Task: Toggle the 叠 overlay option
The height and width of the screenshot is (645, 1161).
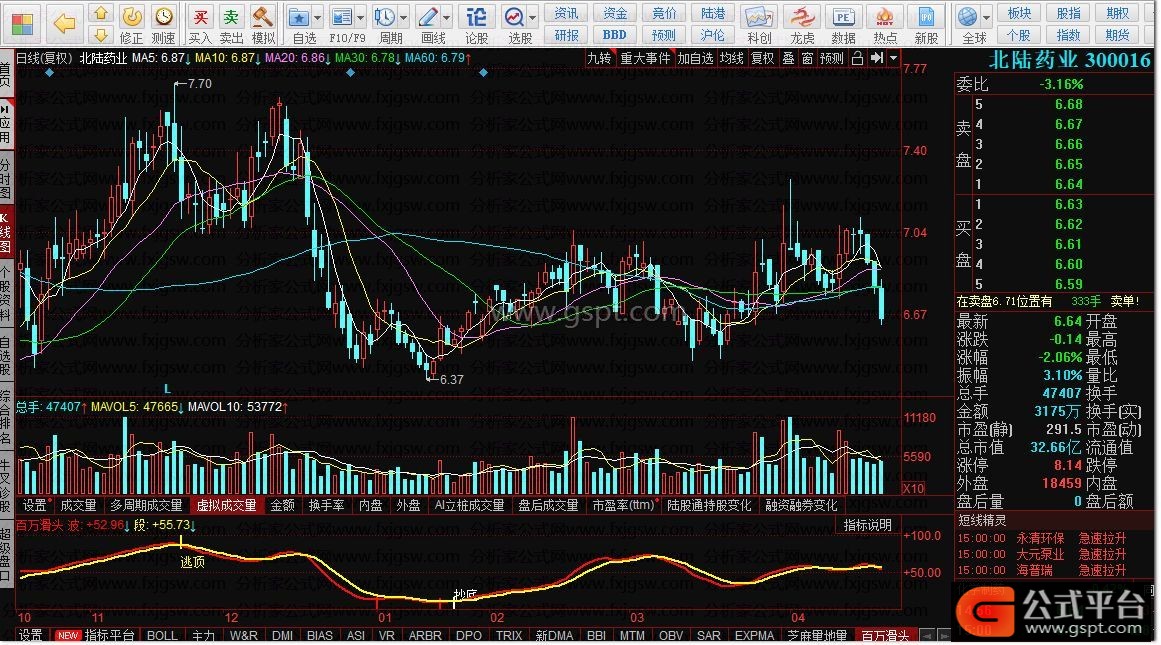Action: pyautogui.click(x=789, y=58)
